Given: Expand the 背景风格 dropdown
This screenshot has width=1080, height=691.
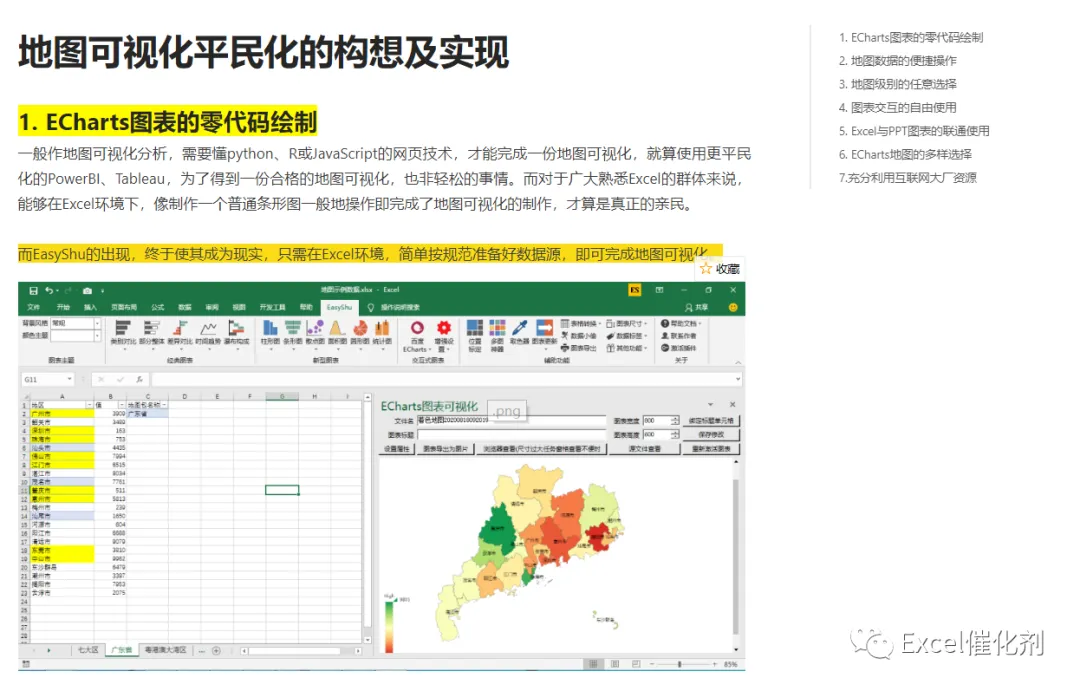Looking at the screenshot, I should (x=97, y=323).
